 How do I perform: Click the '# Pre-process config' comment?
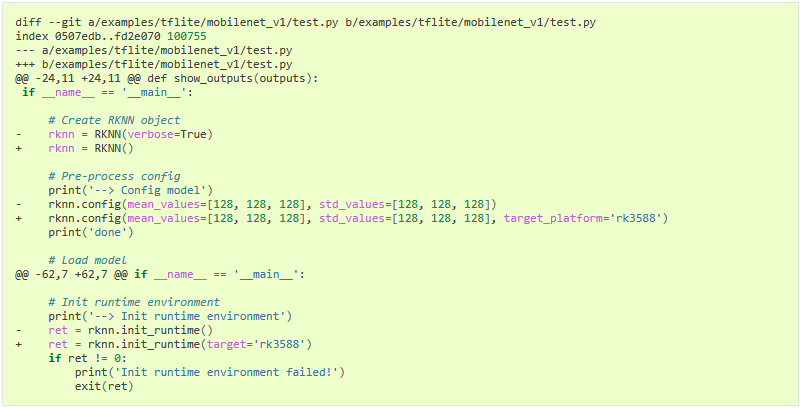click(114, 176)
